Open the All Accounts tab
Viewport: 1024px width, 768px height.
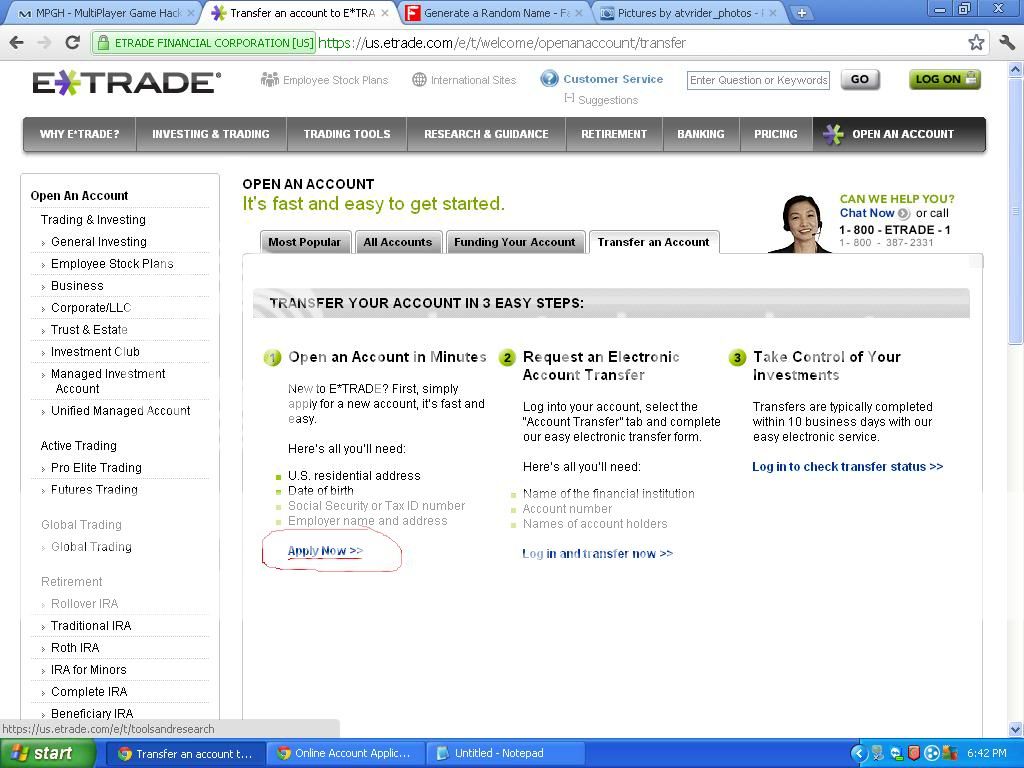click(398, 242)
